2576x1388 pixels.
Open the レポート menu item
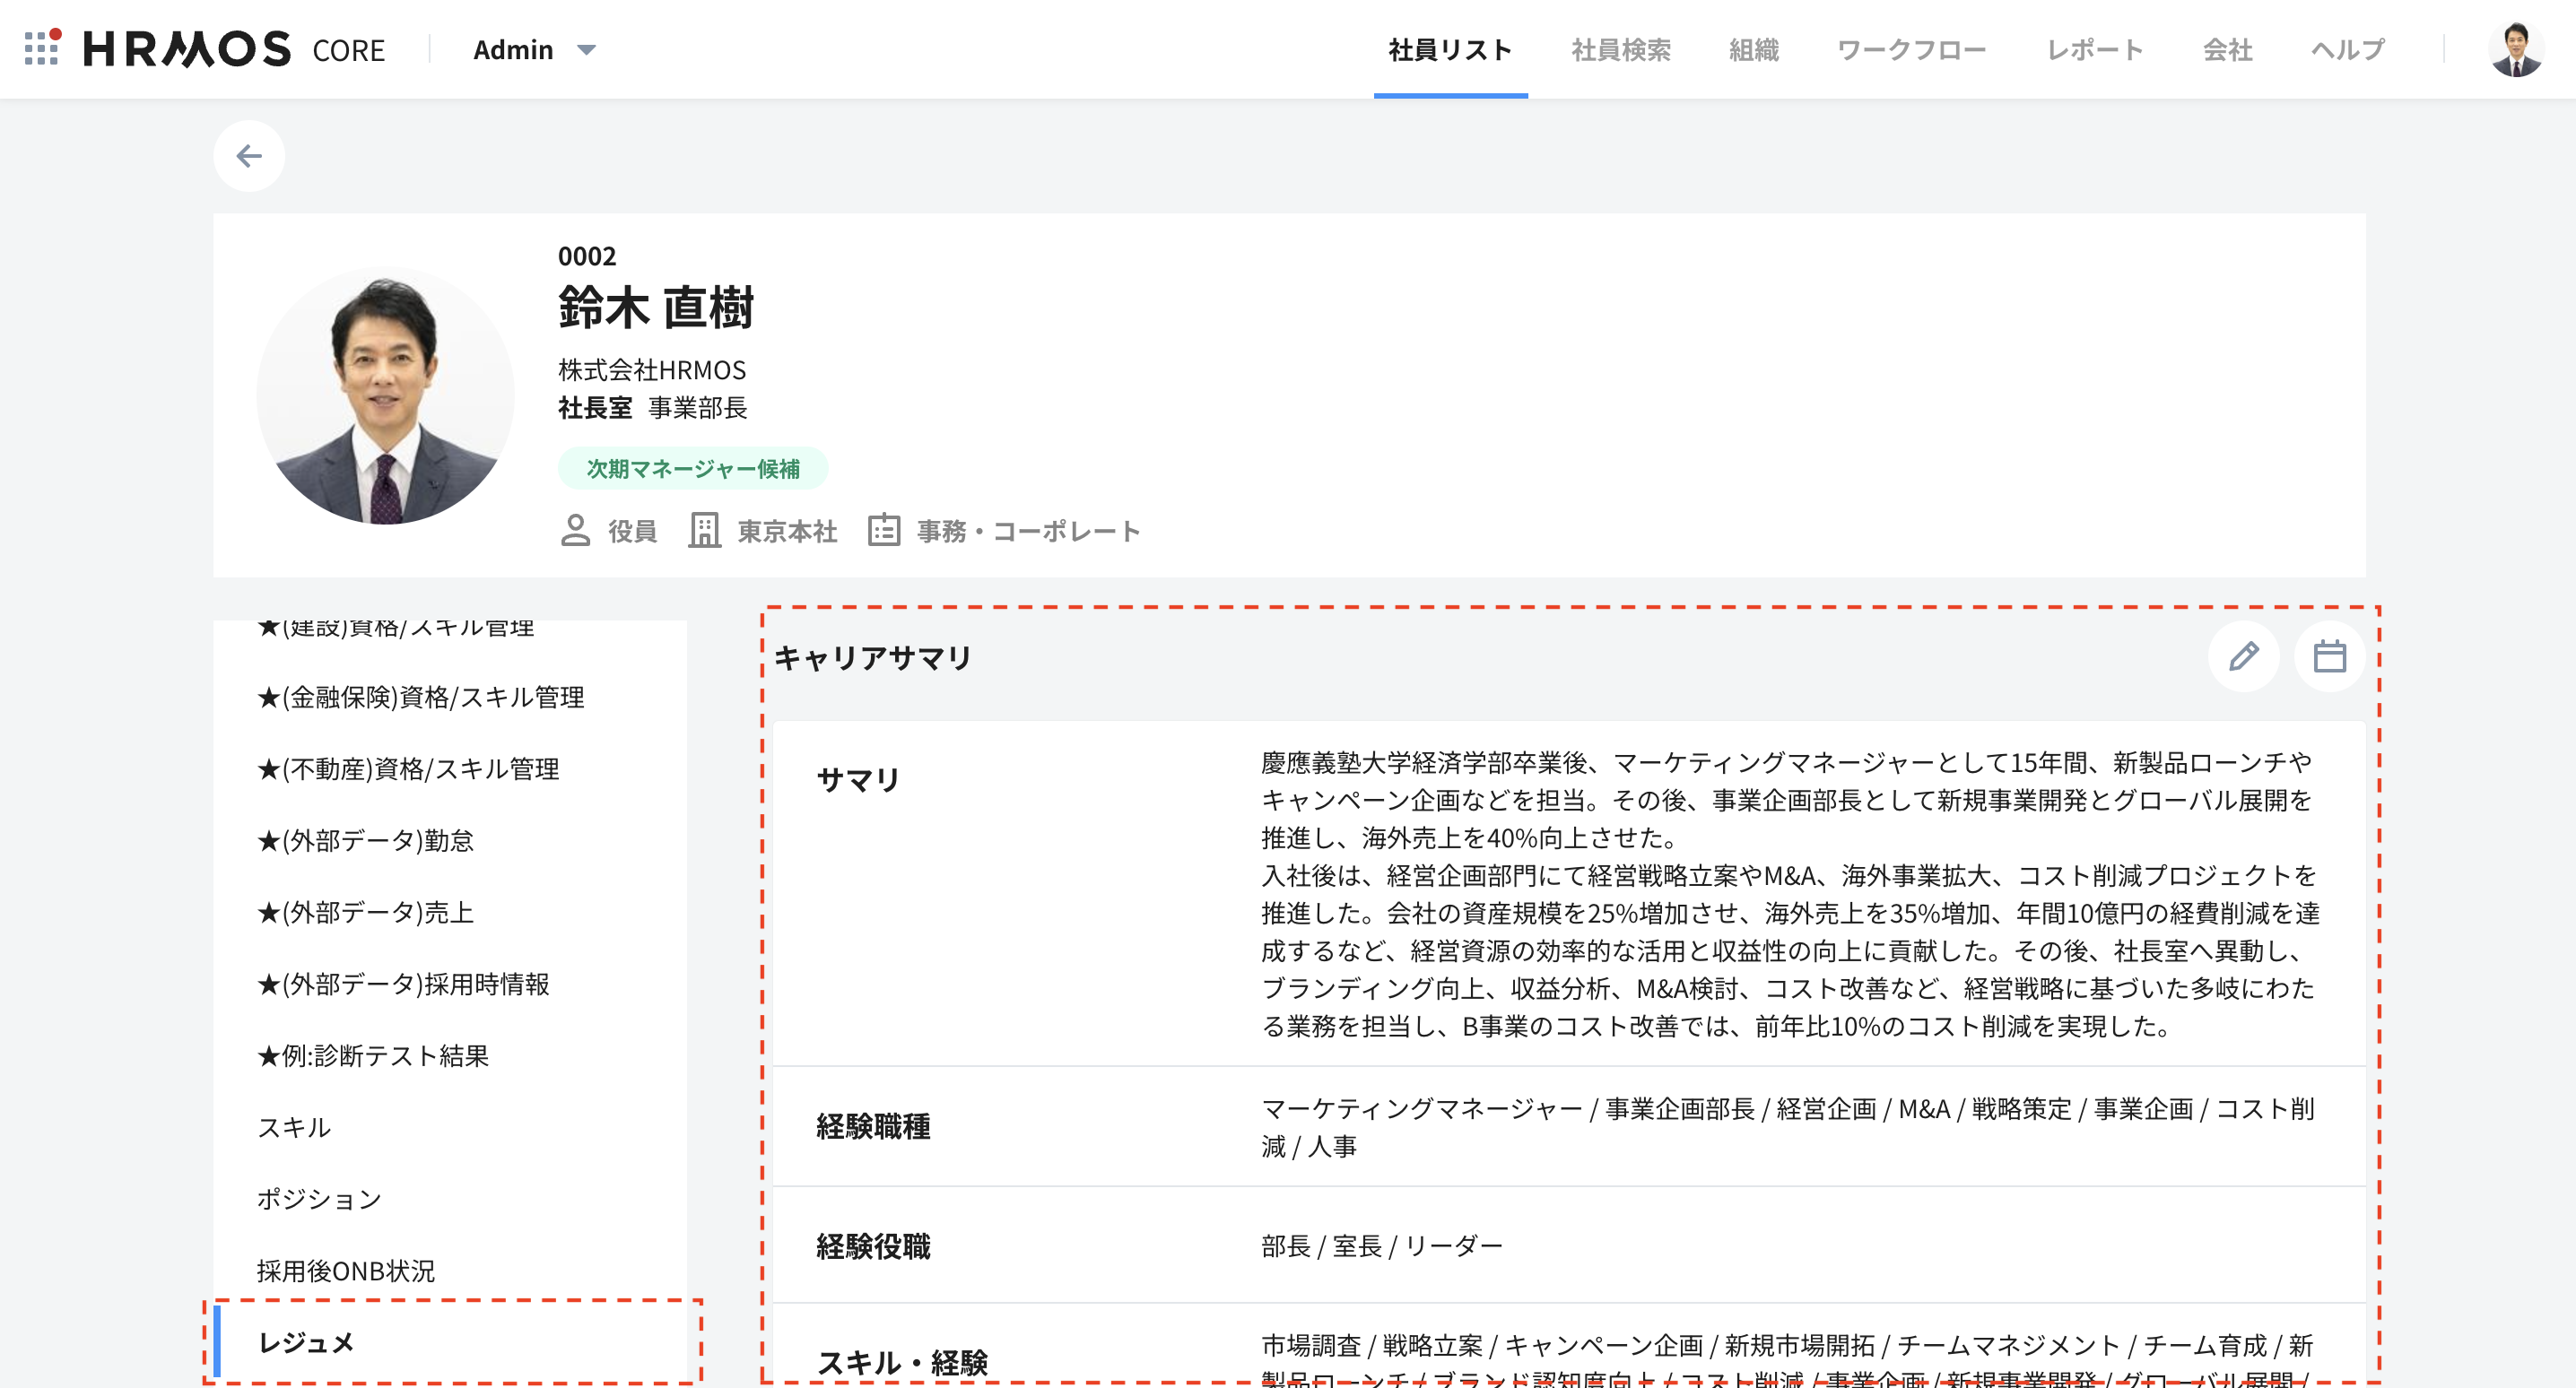pos(2093,49)
